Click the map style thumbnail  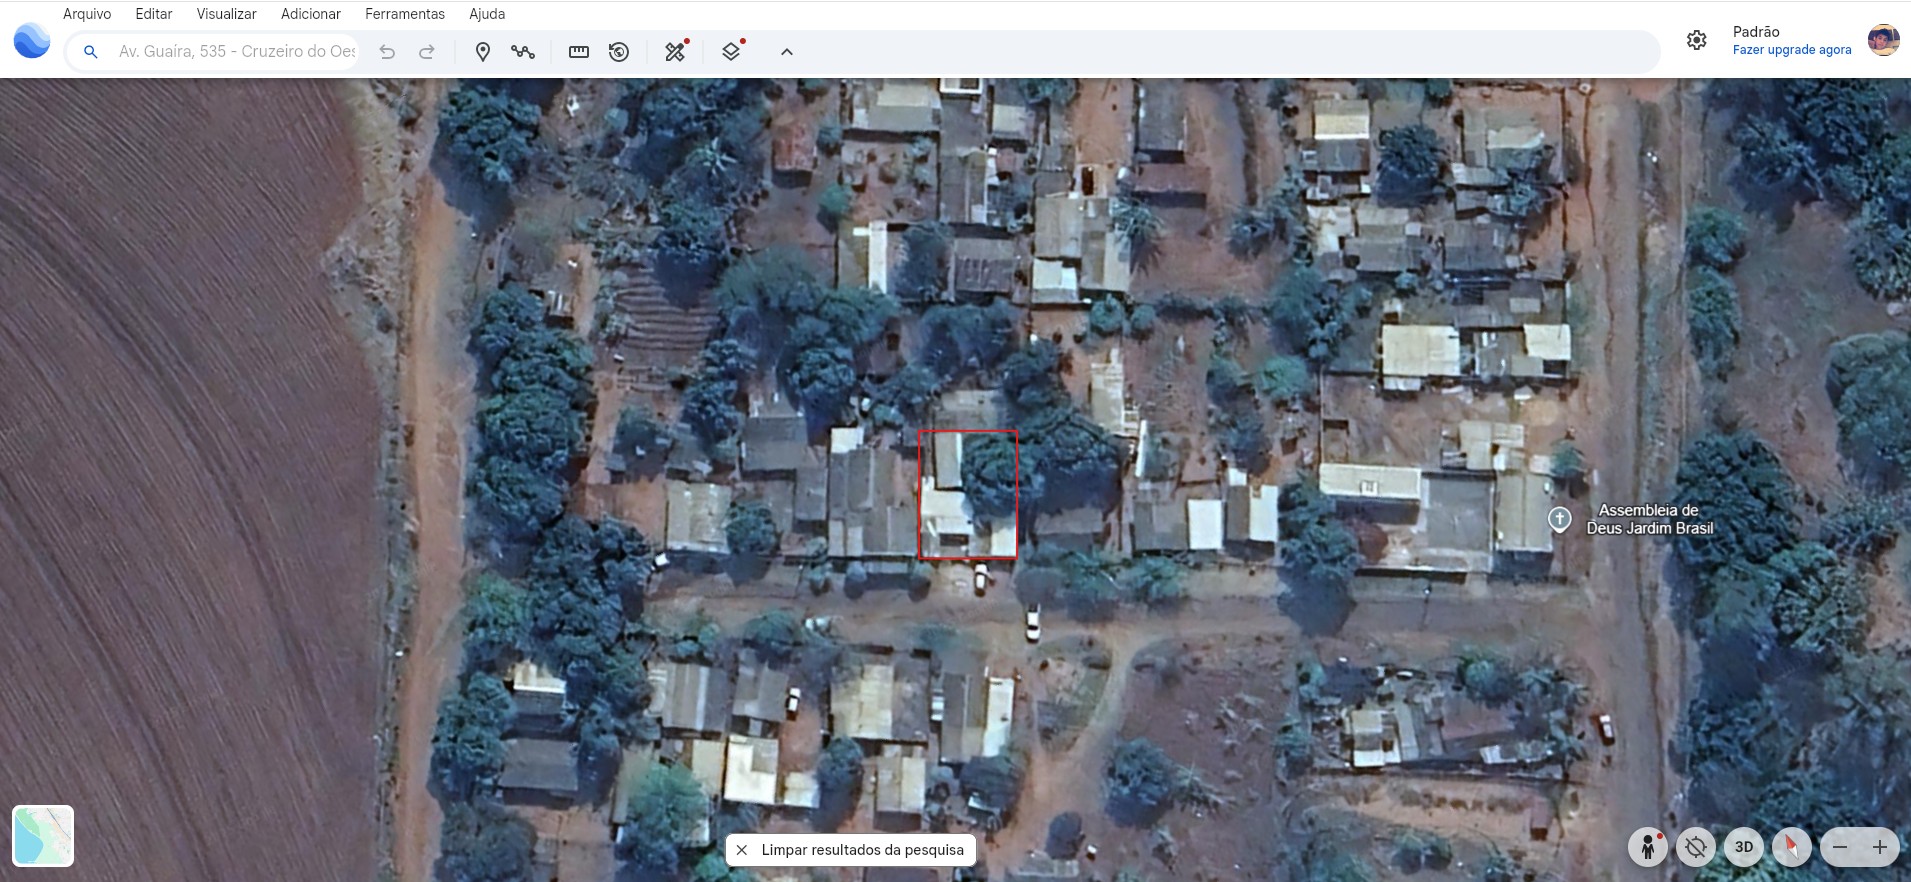tap(43, 835)
